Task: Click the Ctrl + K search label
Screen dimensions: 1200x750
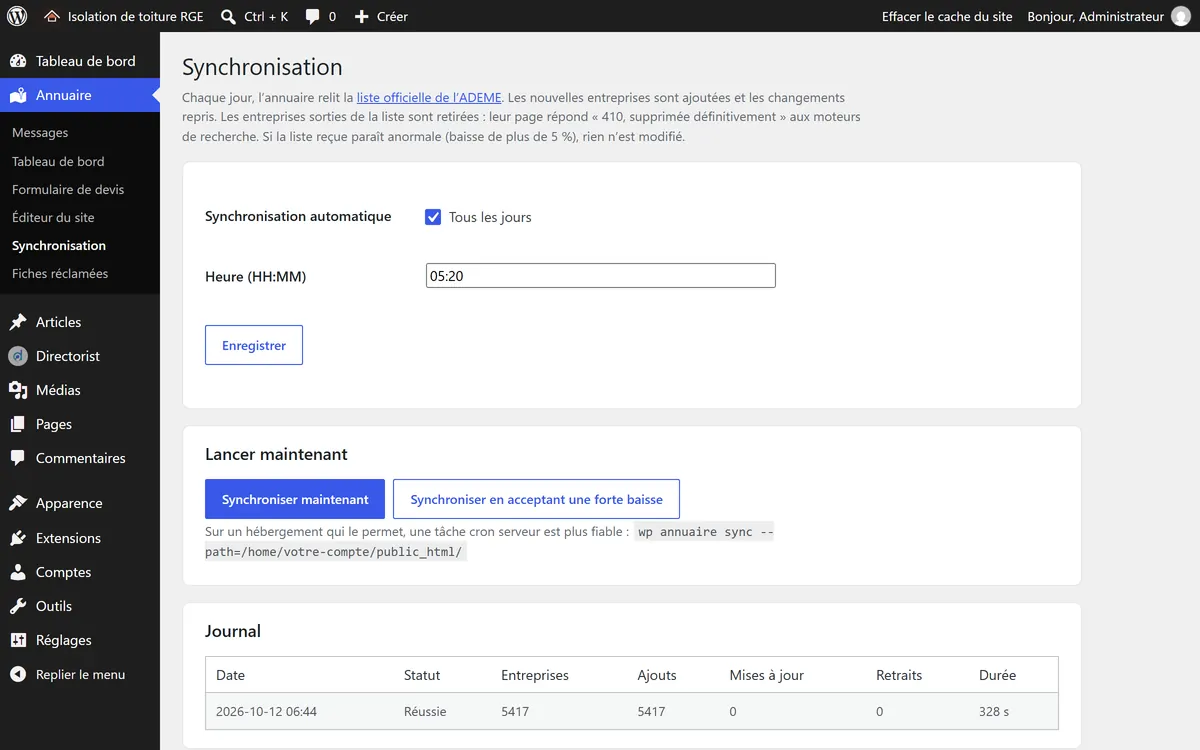Action: 266,16
